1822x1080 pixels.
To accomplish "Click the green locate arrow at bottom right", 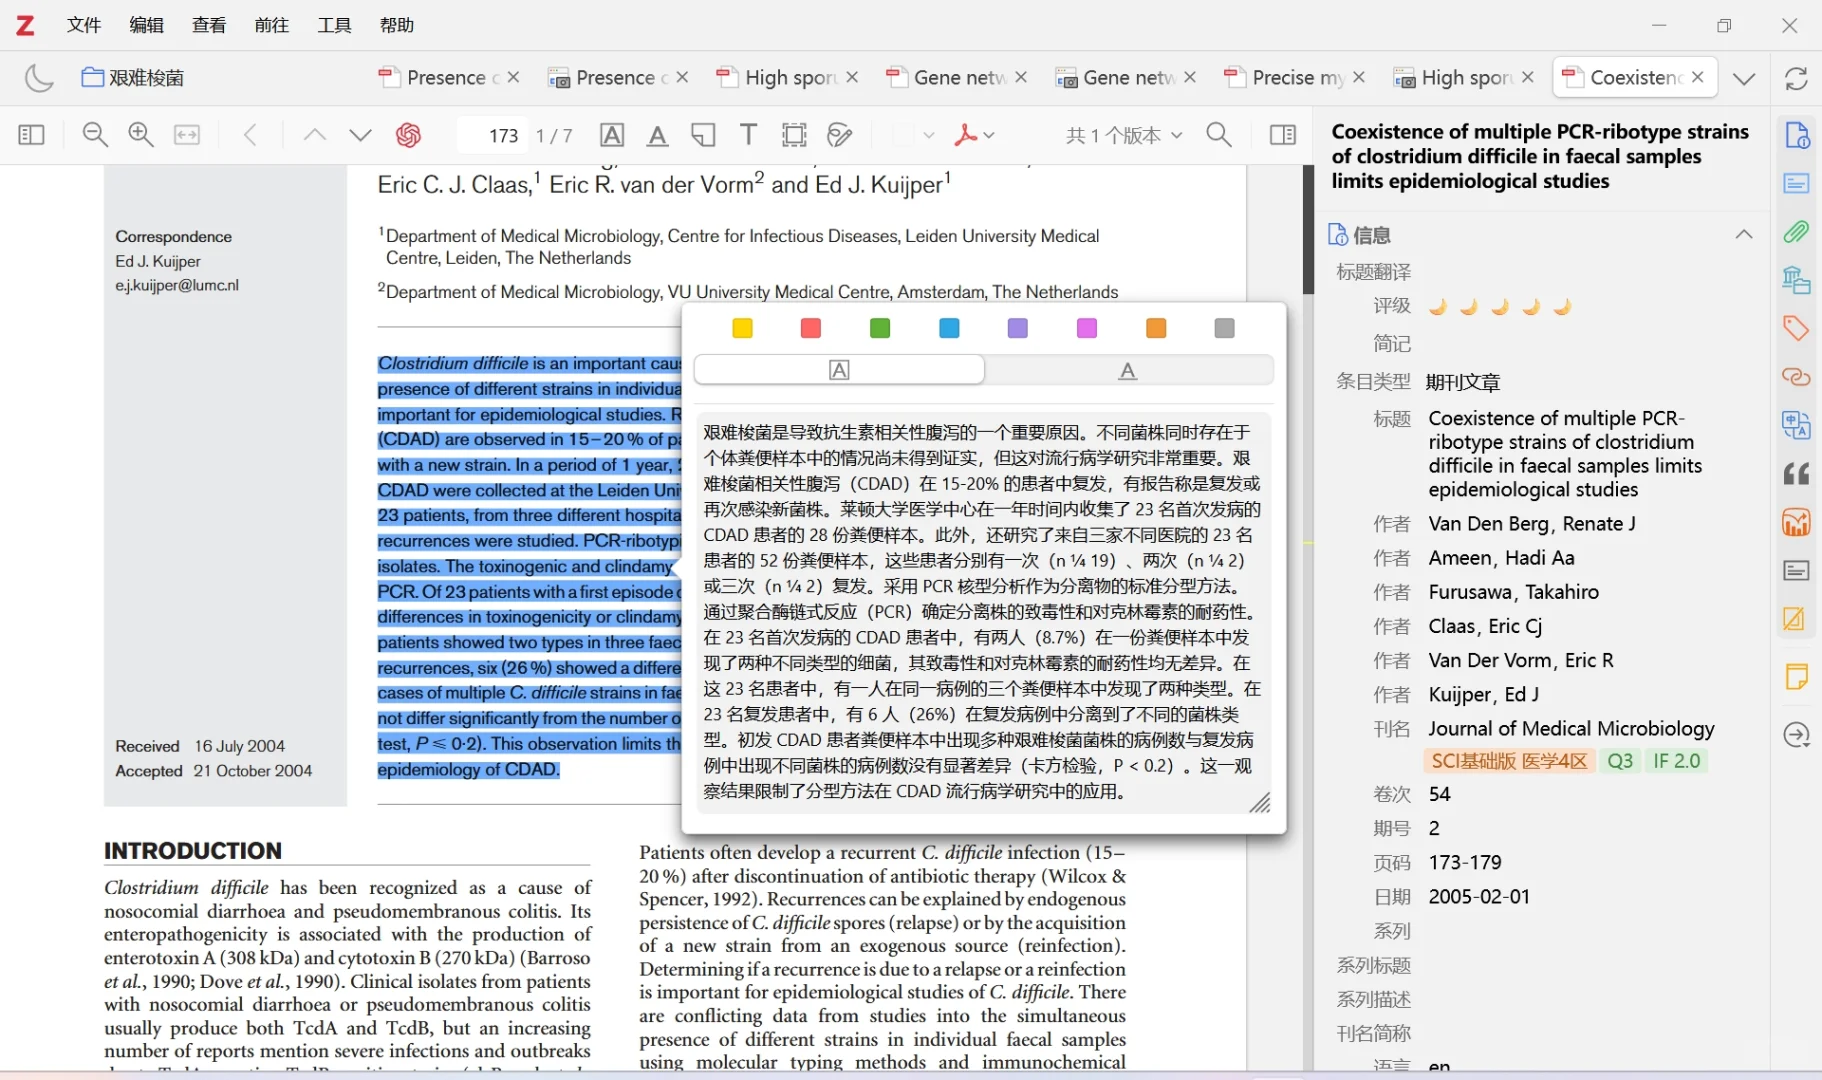I will 1796,735.
